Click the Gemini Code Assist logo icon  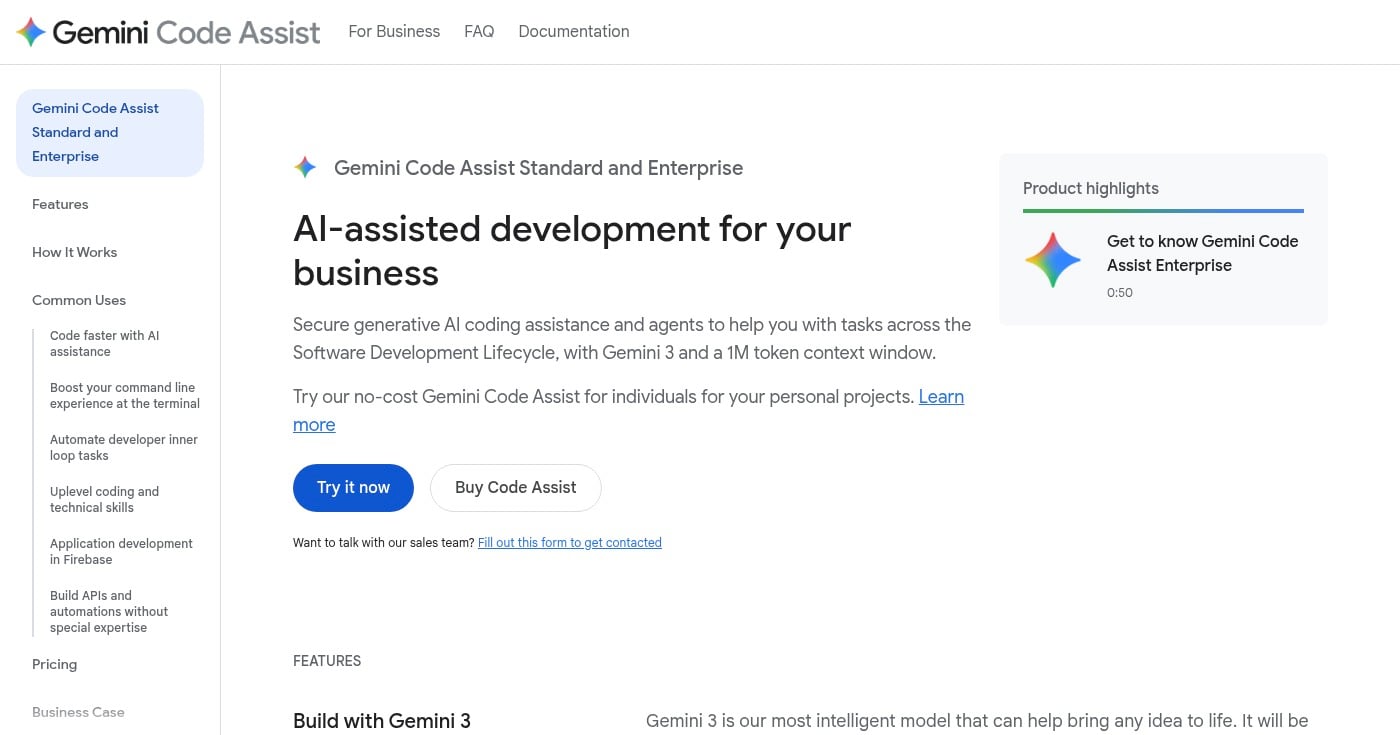31,32
